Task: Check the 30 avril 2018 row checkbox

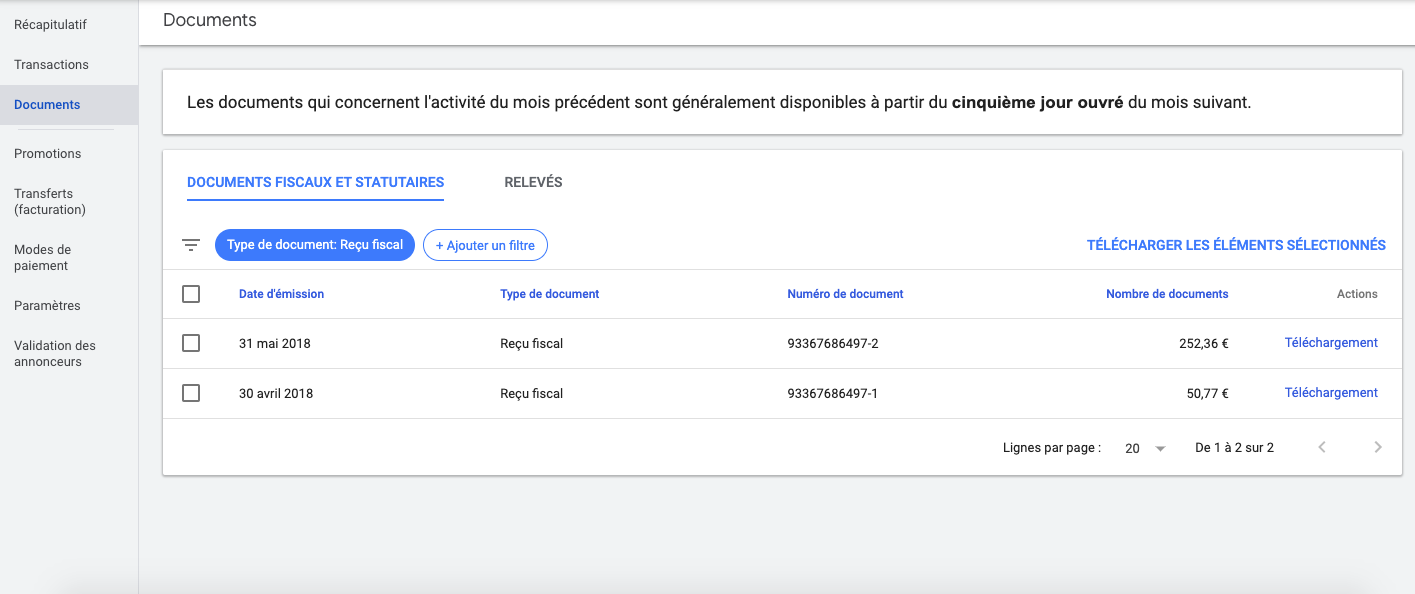Action: coord(191,393)
